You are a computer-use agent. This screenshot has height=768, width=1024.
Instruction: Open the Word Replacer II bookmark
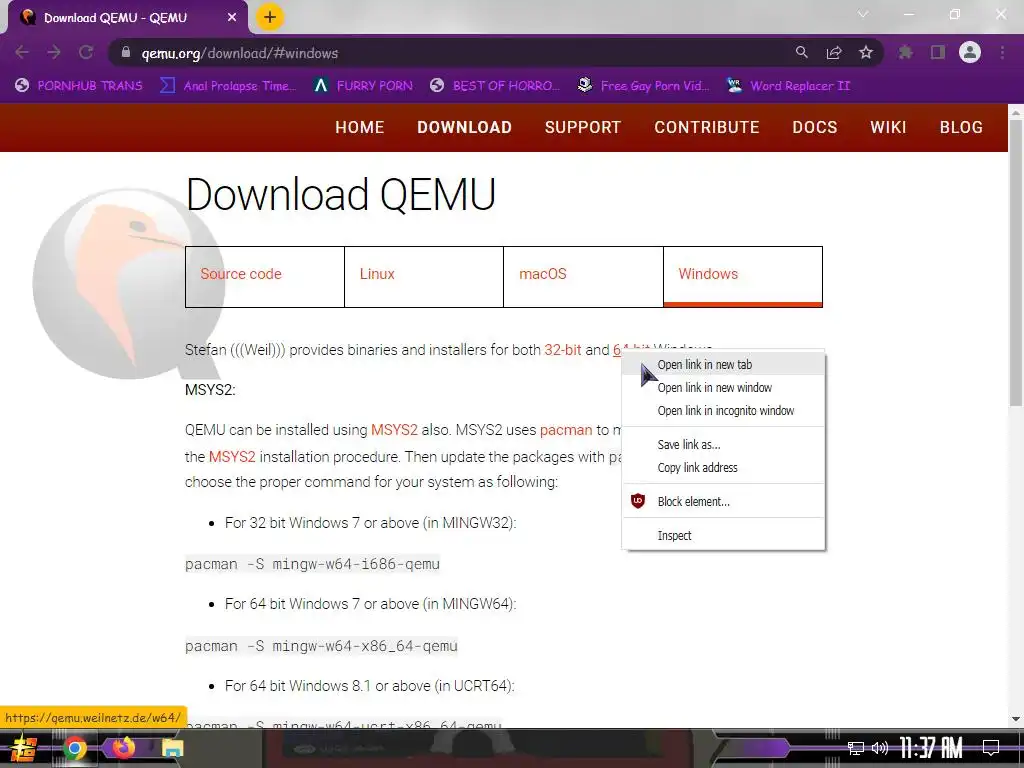coord(788,86)
